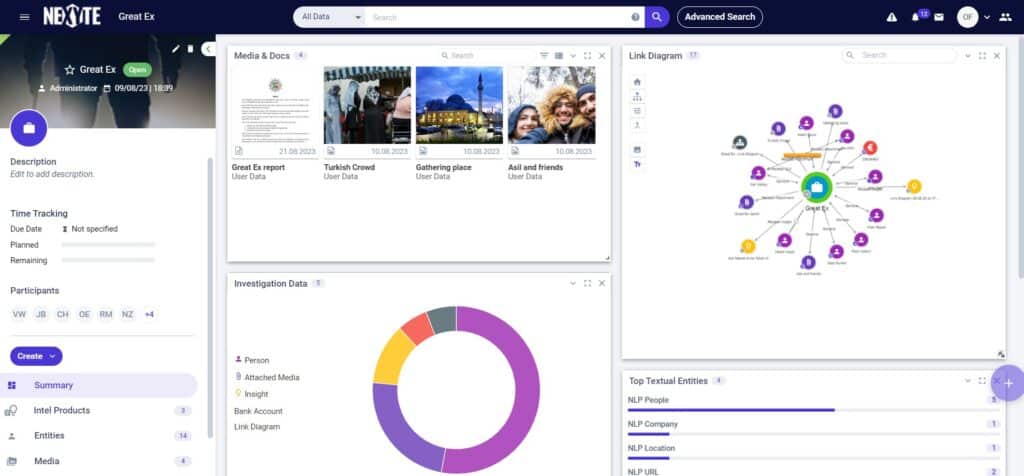
Task: Click the list layout icon in Link Diagram
Action: point(637,110)
